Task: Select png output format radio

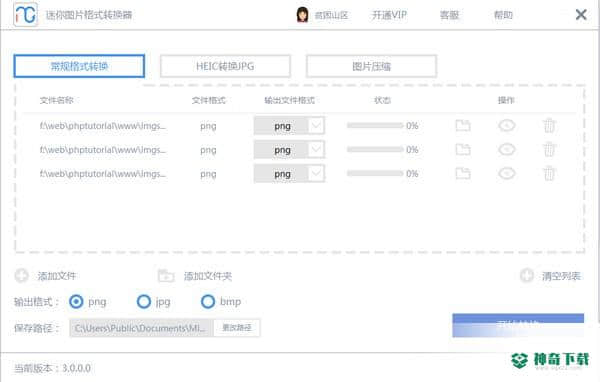Action: 76,302
